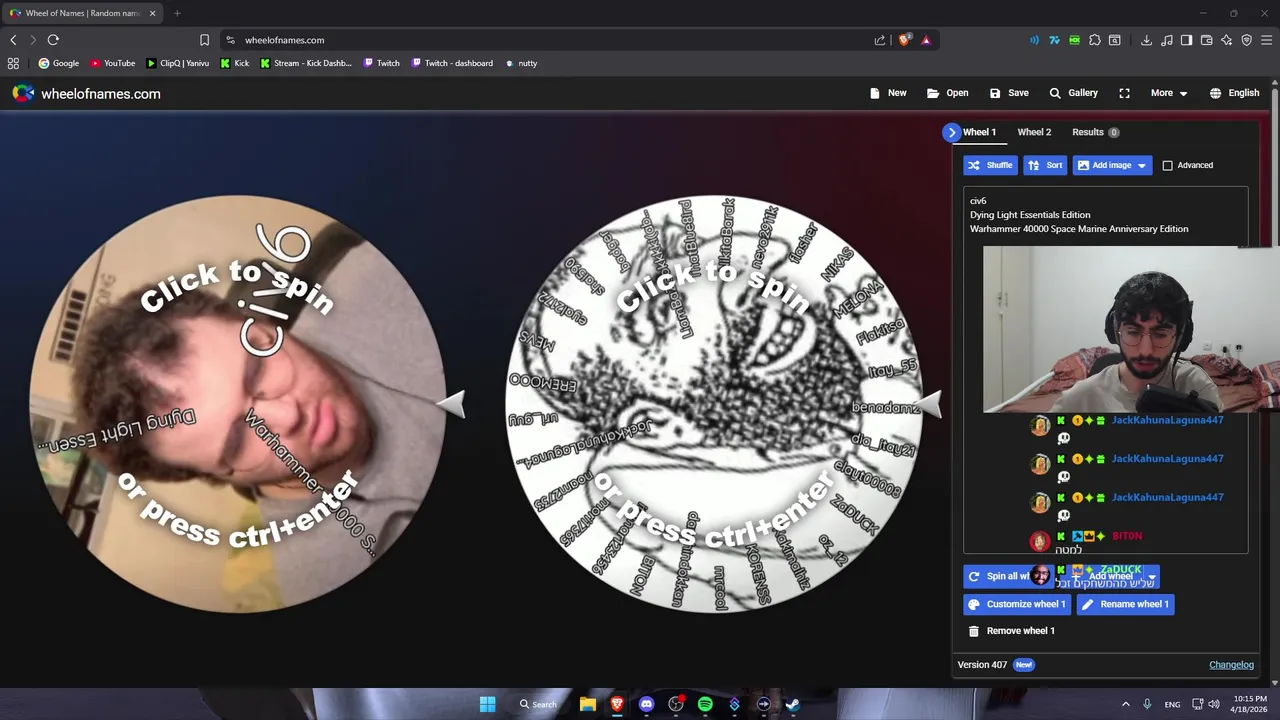This screenshot has height=720, width=1280.
Task: Click the blue sound-wave extension icon
Action: 1034,40
